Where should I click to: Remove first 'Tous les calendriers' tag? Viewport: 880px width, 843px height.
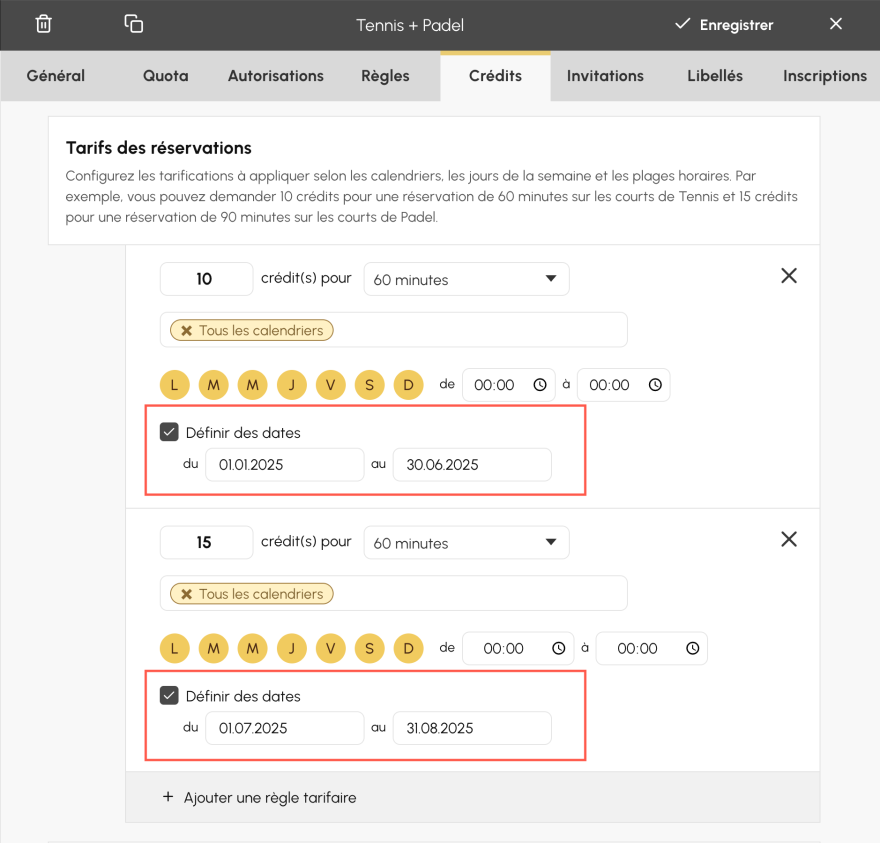186,331
